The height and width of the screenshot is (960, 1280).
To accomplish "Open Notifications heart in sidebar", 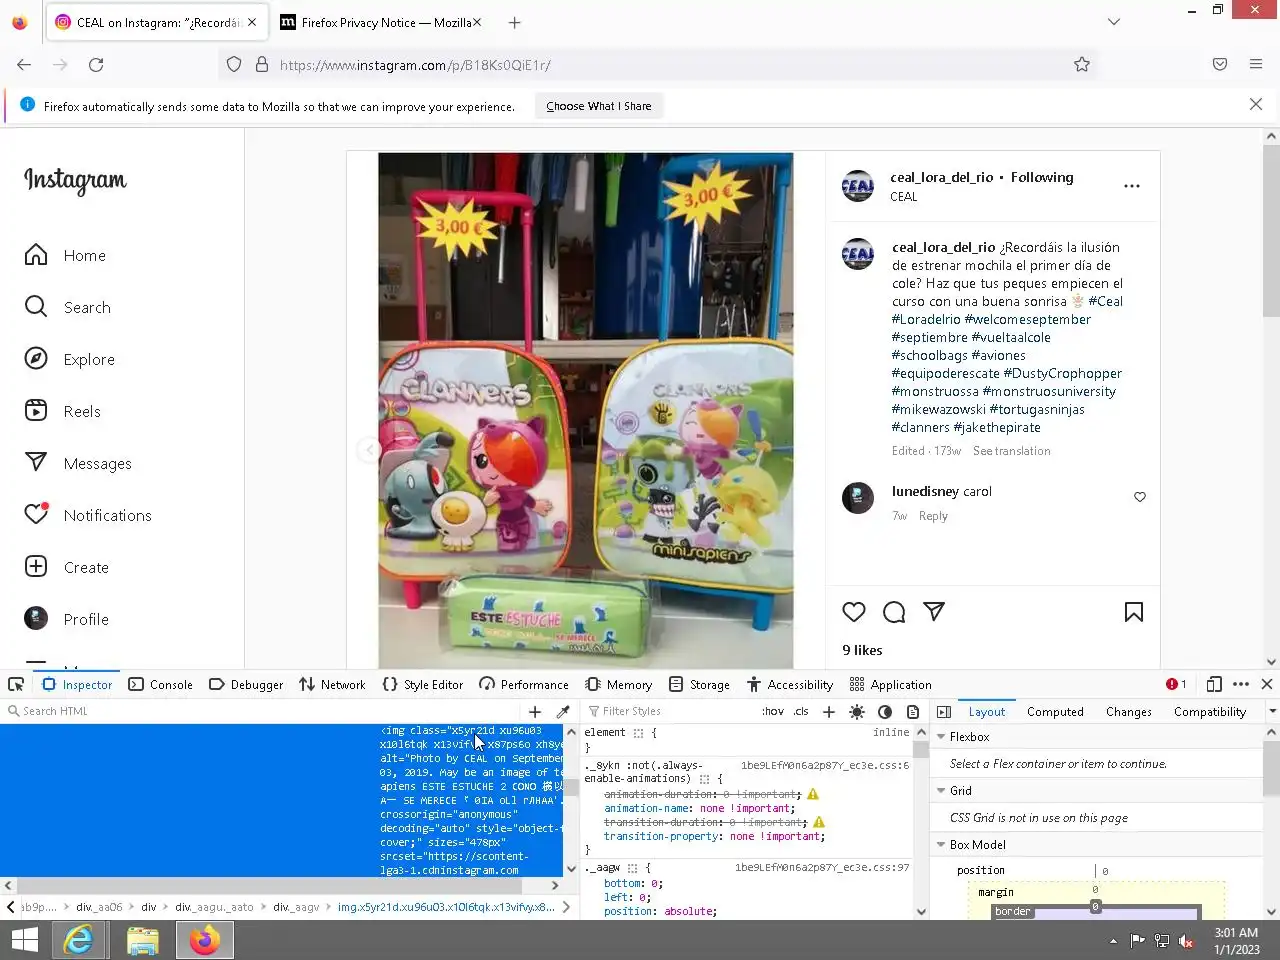I will (x=36, y=514).
